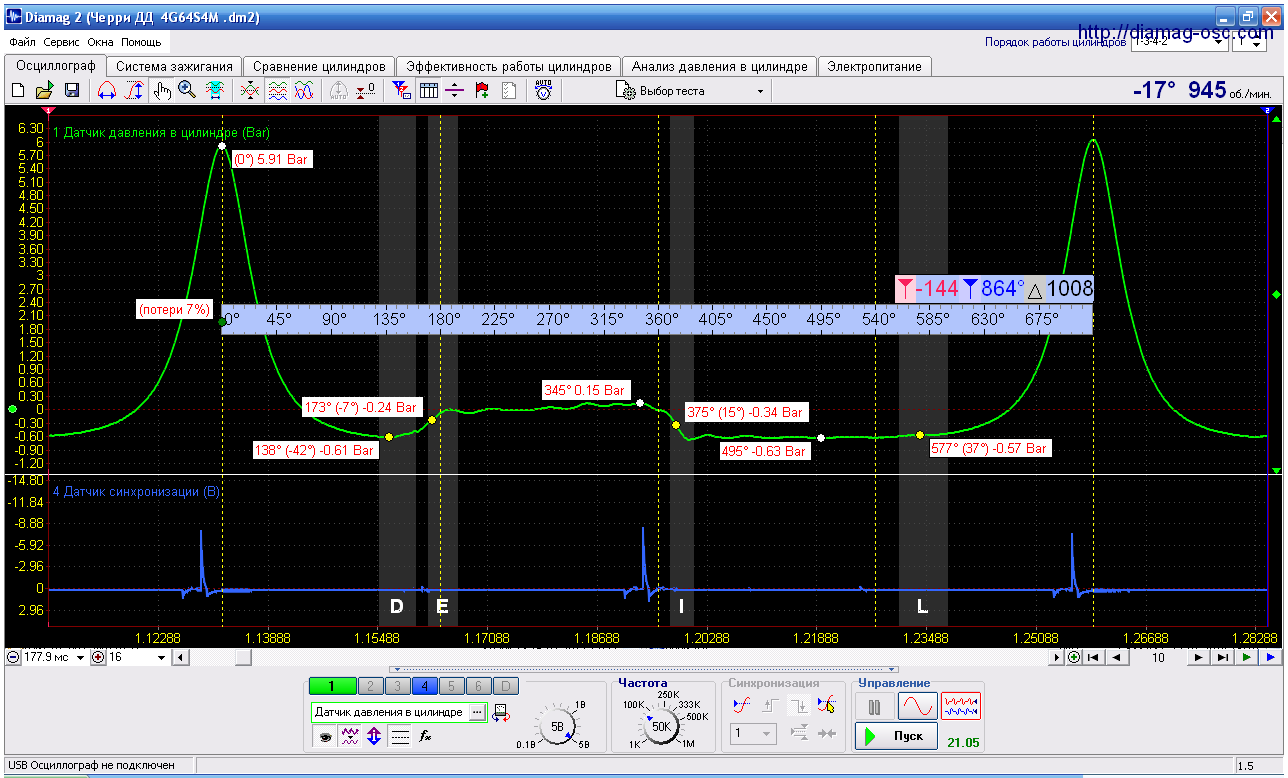The height and width of the screenshot is (778, 1288).
Task: Open the Эффективность работы цилиндров tab
Action: (508, 66)
